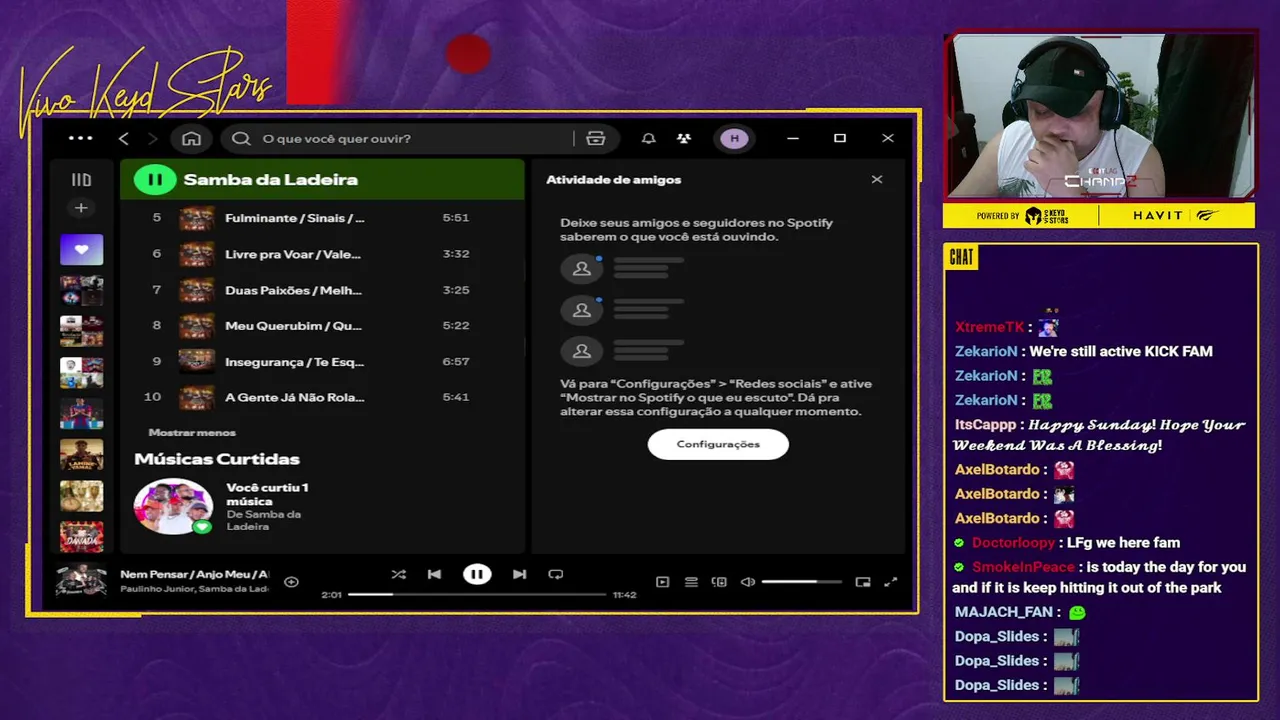Click the streamer webcam feed

click(x=1098, y=116)
